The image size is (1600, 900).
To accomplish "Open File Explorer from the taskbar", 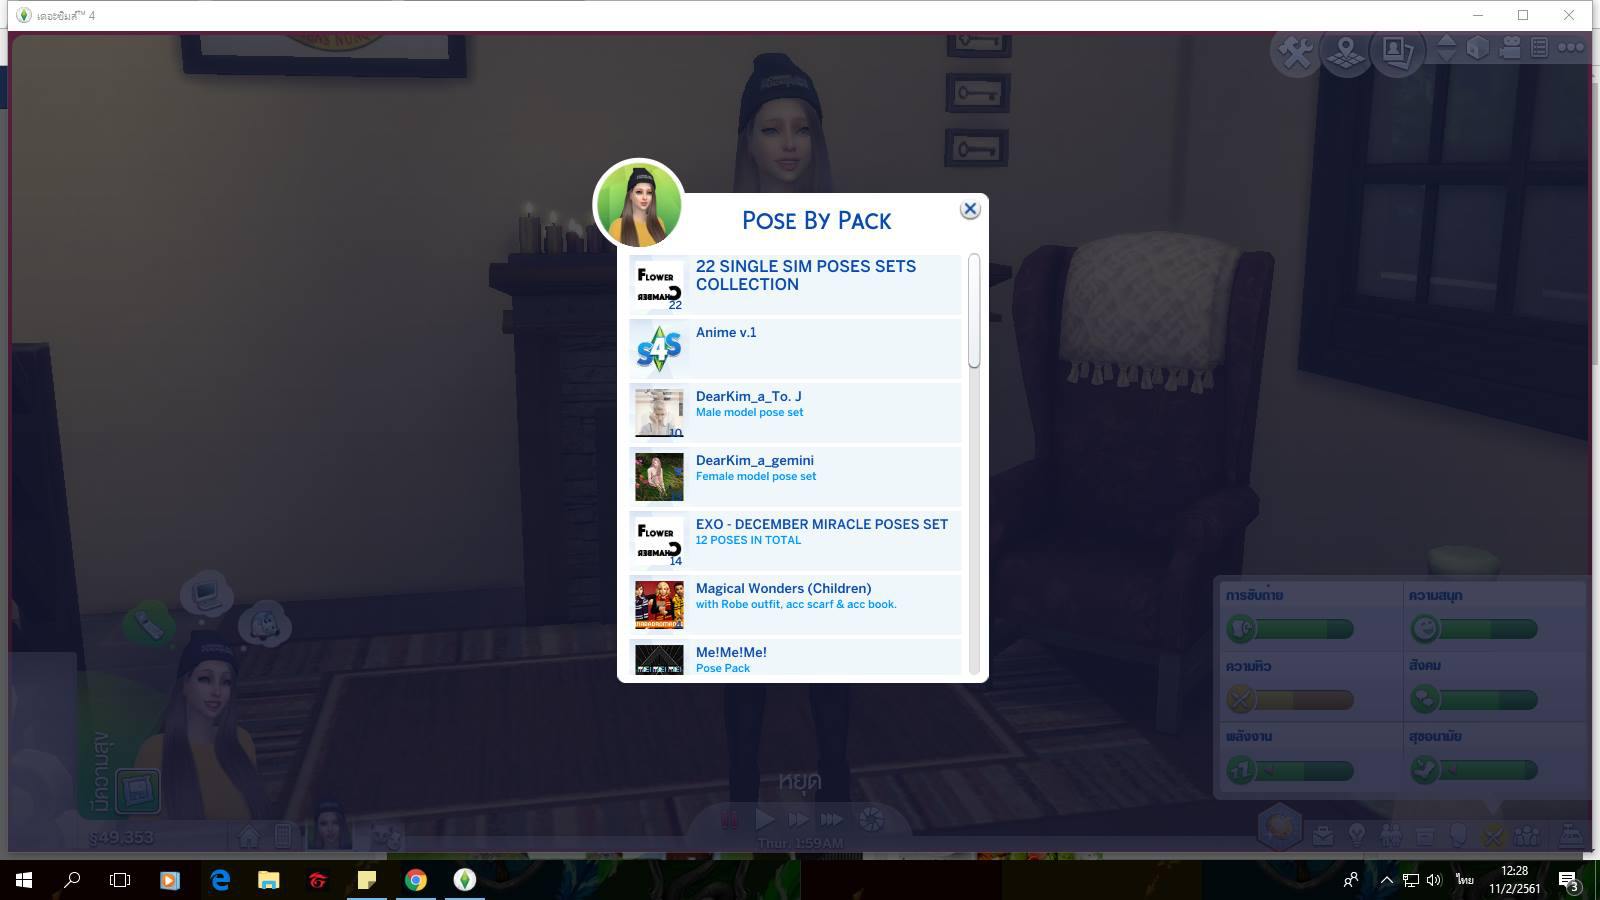I will [268, 880].
